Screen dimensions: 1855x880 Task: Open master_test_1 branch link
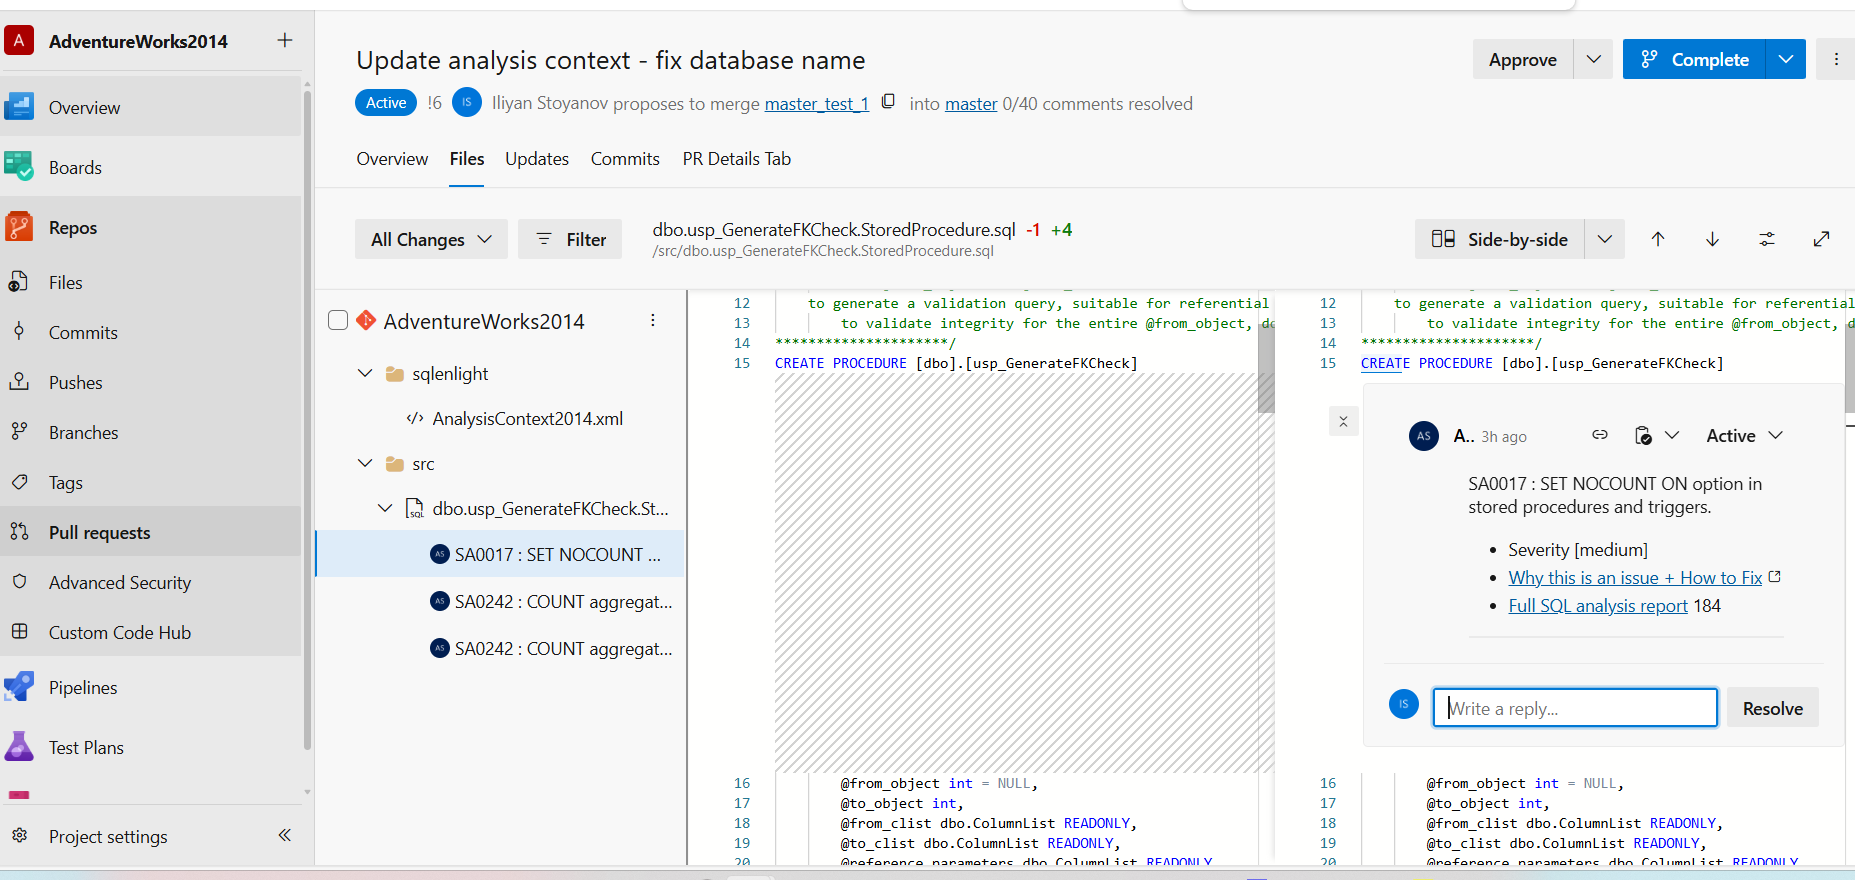coord(817,104)
